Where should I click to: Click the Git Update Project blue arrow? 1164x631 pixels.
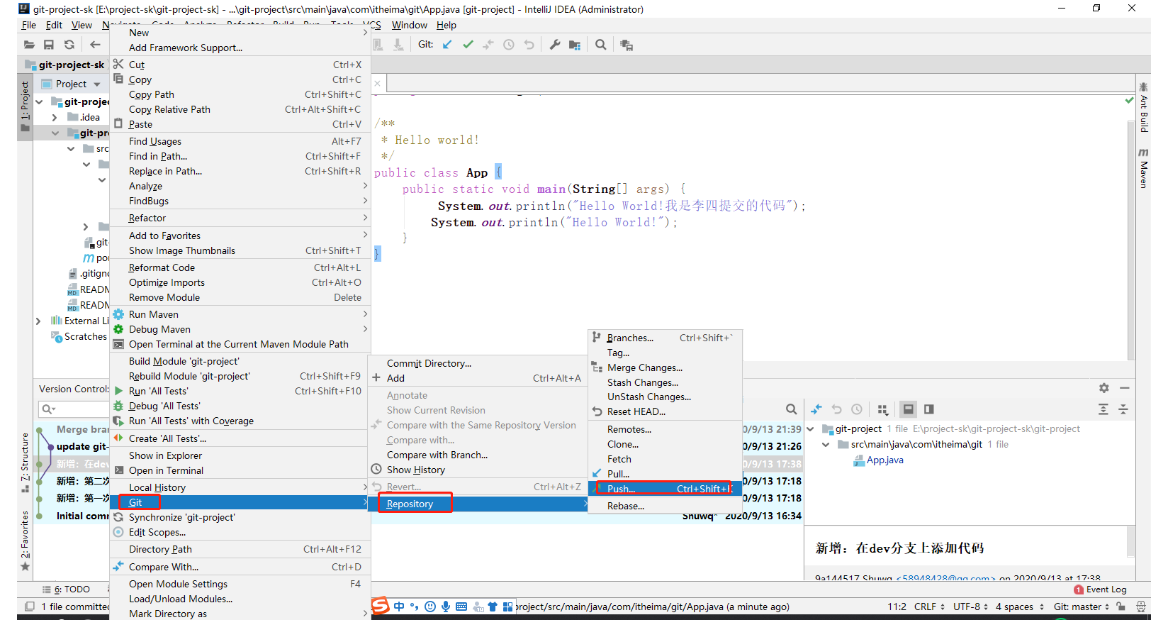[447, 45]
